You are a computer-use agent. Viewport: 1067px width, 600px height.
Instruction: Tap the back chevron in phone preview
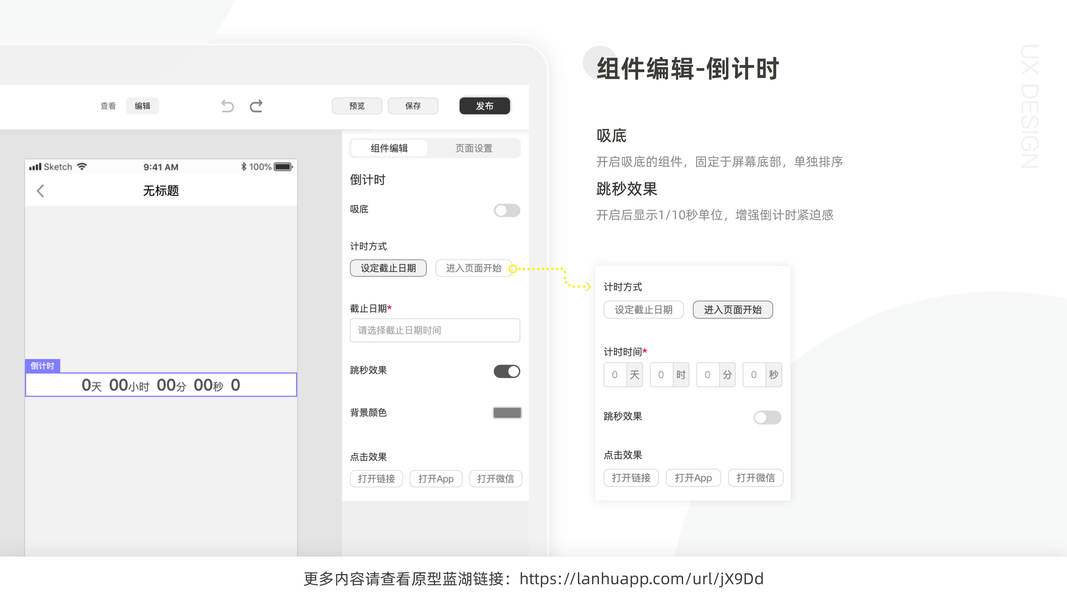(40, 191)
